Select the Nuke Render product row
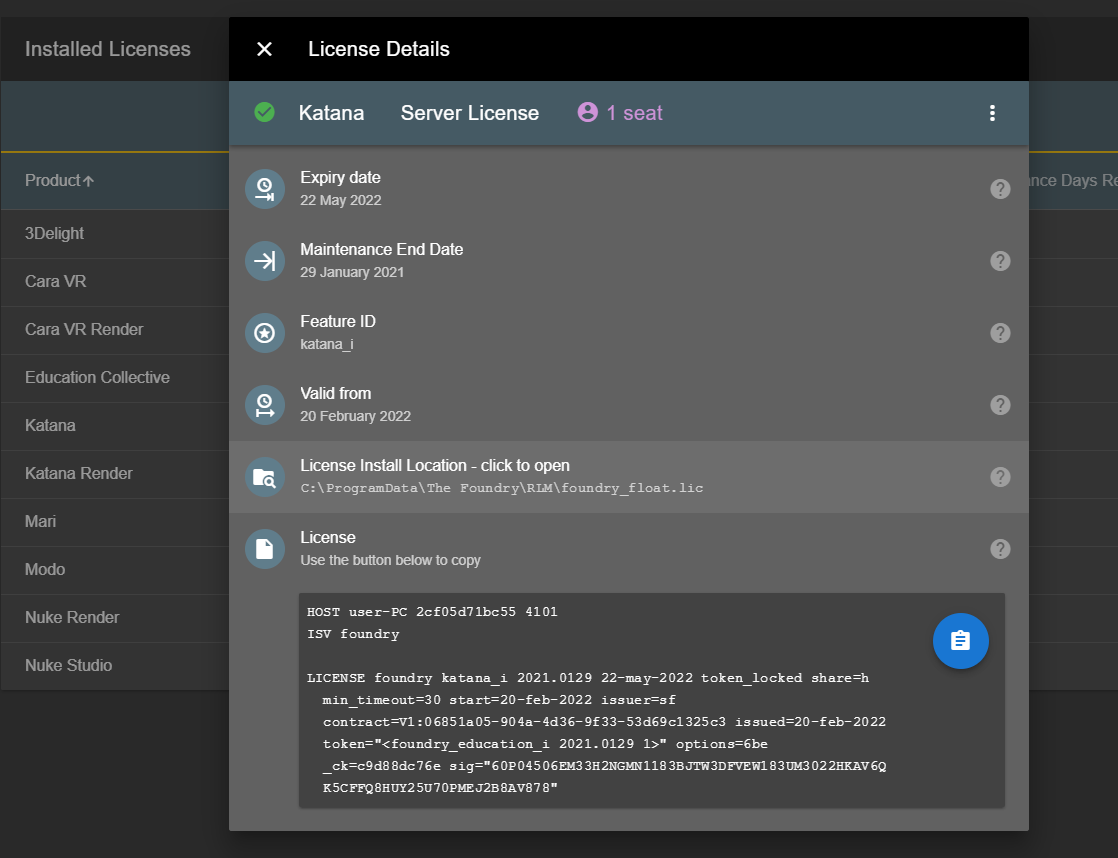 click(x=115, y=618)
